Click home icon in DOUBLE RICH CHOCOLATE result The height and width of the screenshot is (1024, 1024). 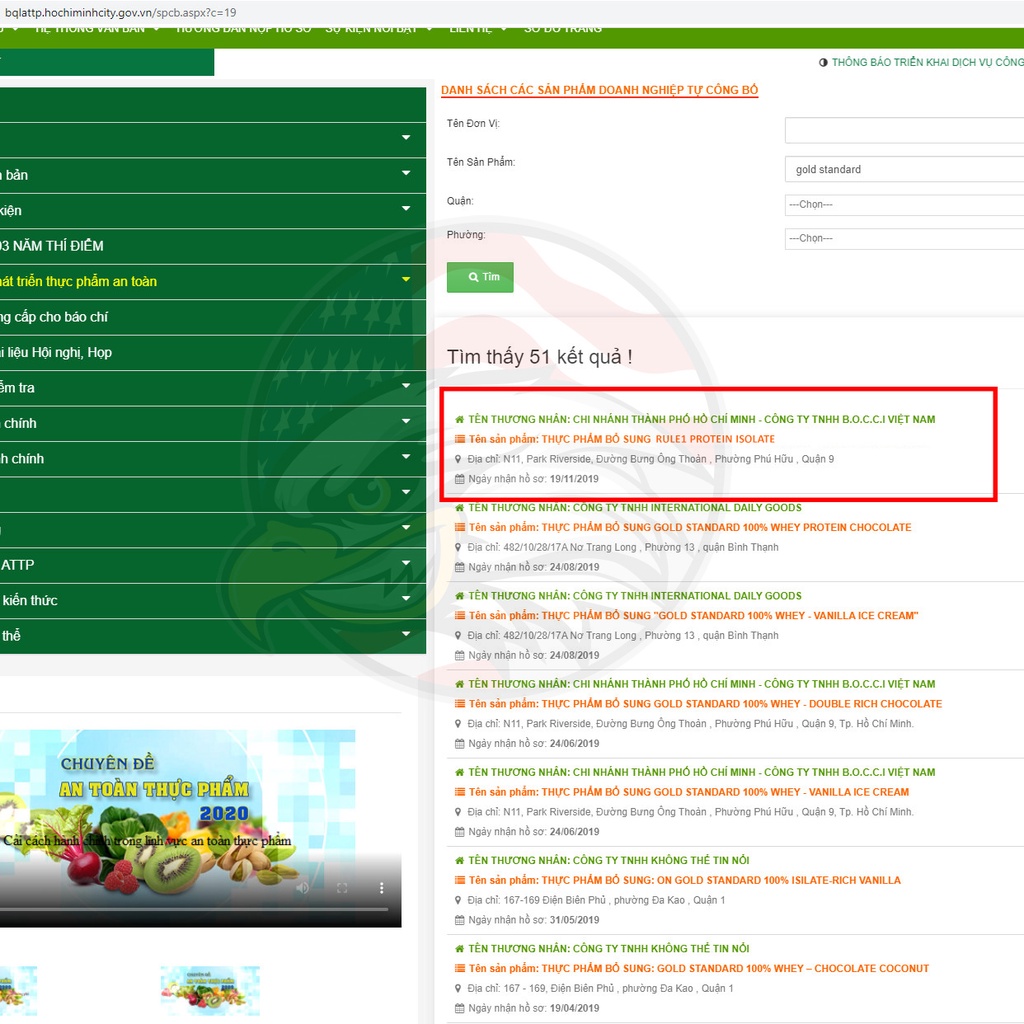460,684
